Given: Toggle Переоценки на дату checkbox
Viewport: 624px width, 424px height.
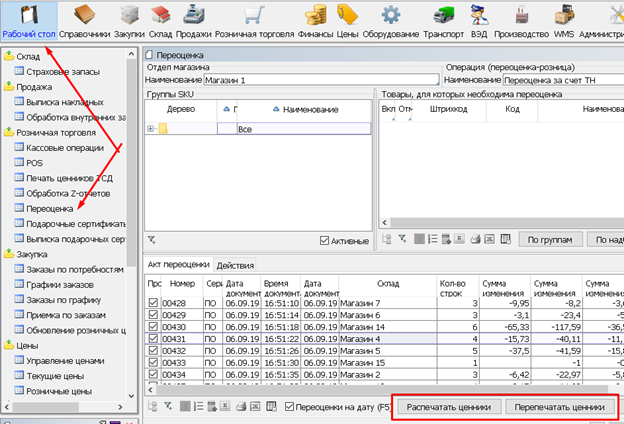Looking at the screenshot, I should tap(290, 406).
